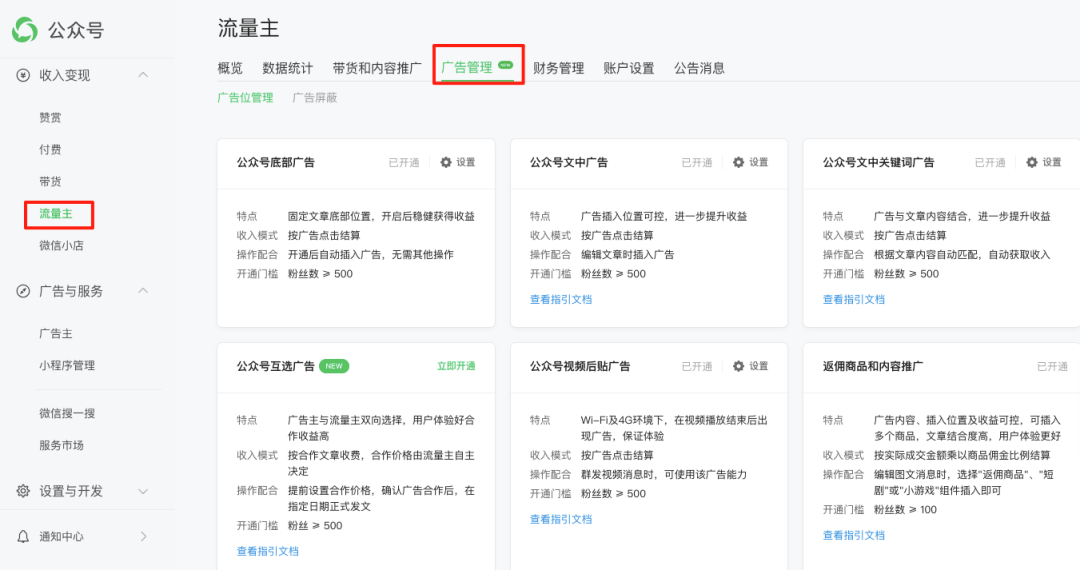
Task: Open the 公告消息 tab
Action: click(x=699, y=68)
